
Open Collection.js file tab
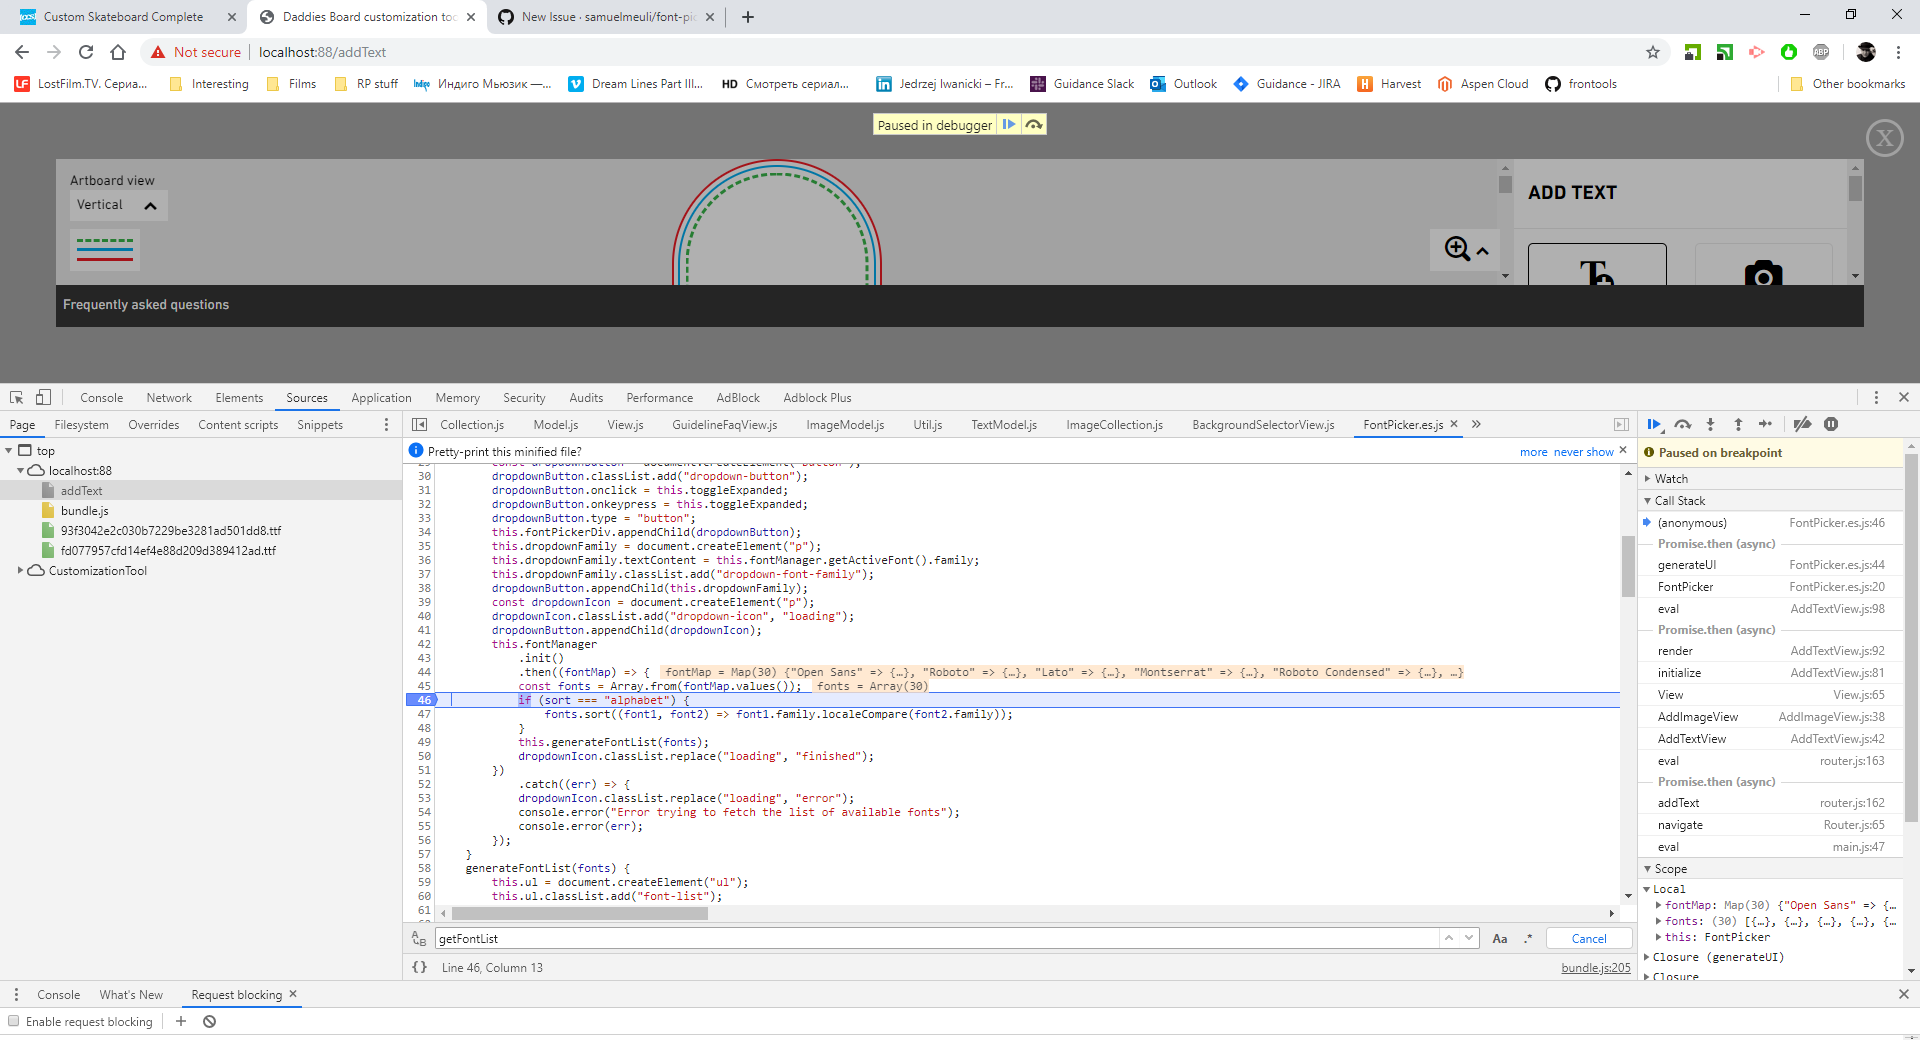click(472, 425)
